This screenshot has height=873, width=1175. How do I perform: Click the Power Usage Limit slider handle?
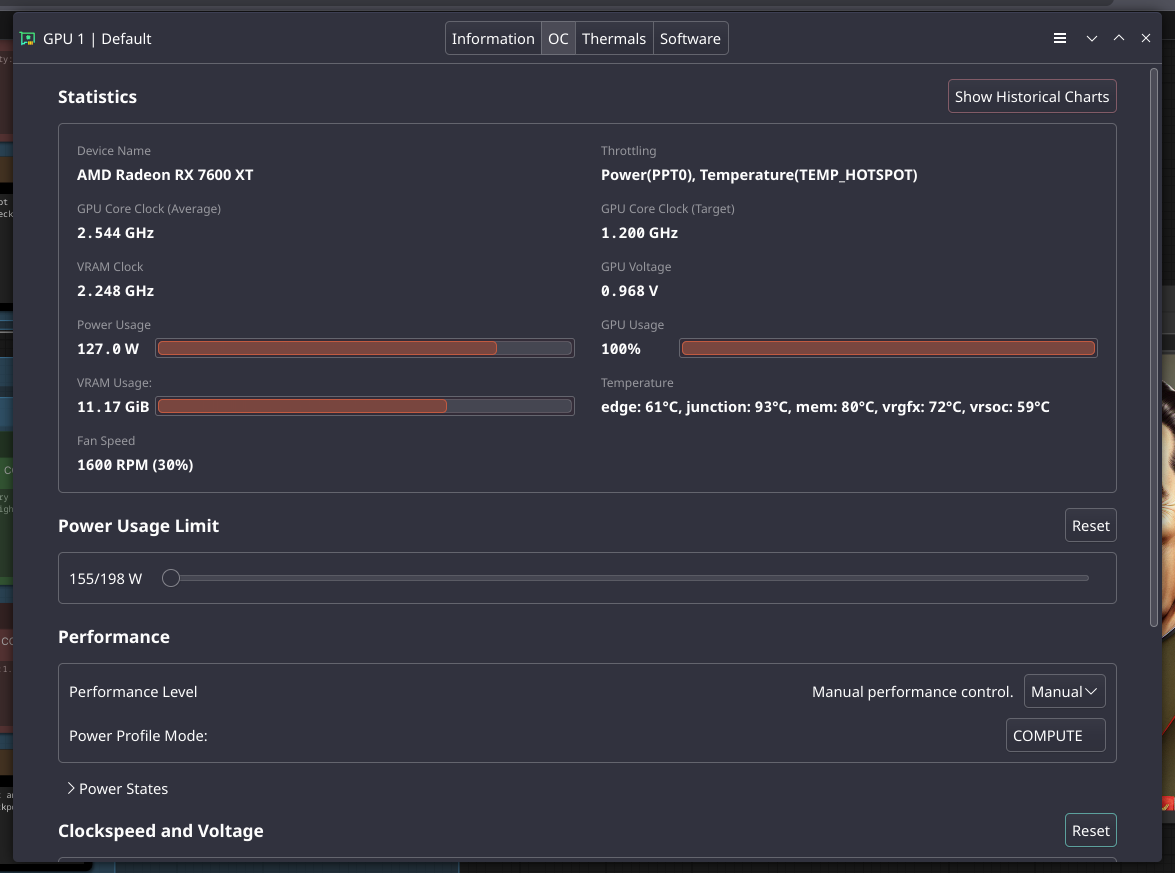tap(171, 578)
